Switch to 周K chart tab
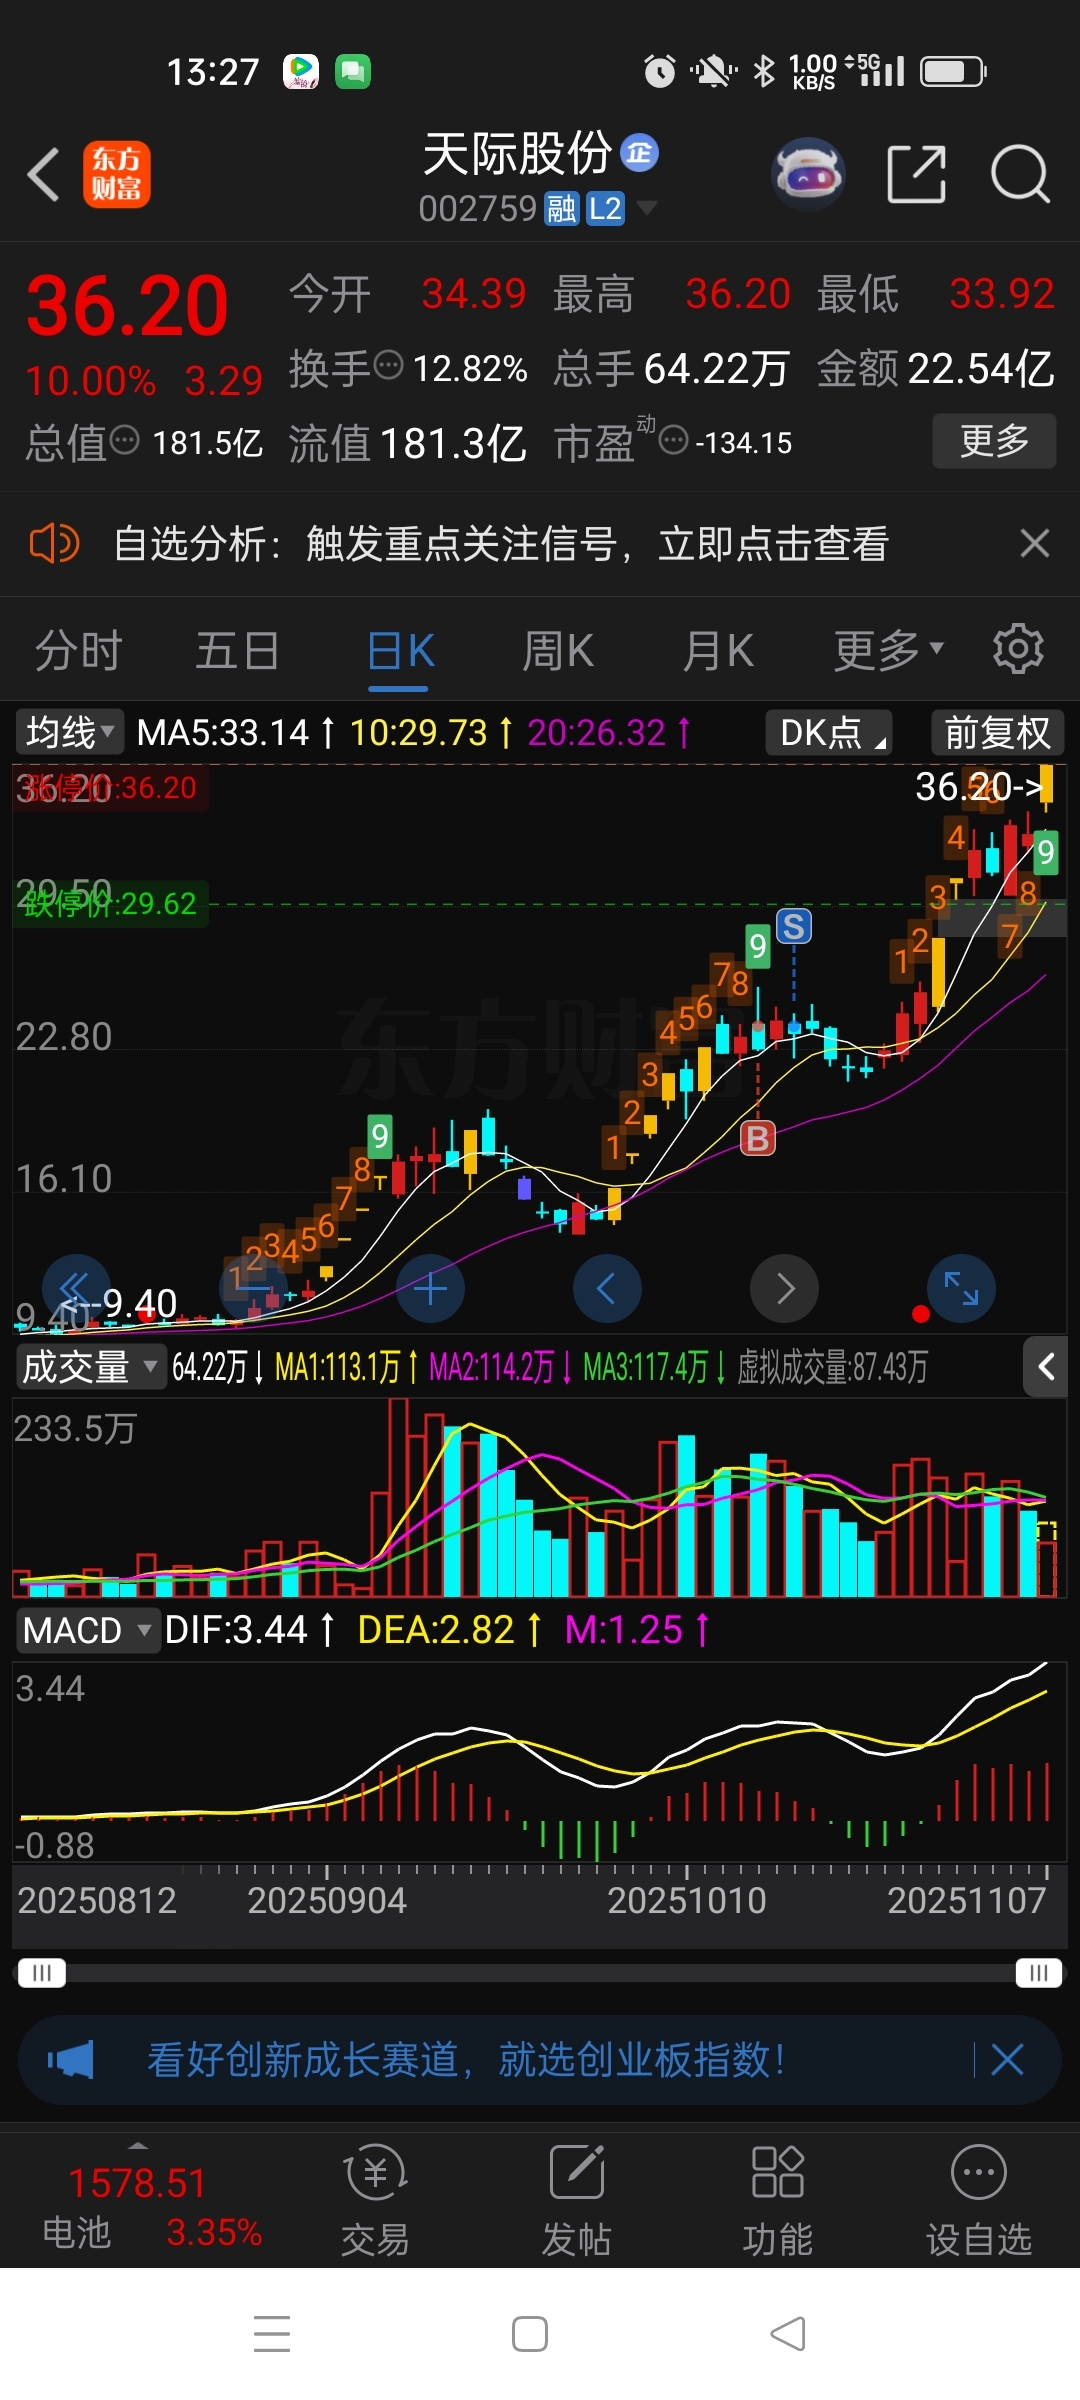1080x2400 pixels. tap(558, 651)
